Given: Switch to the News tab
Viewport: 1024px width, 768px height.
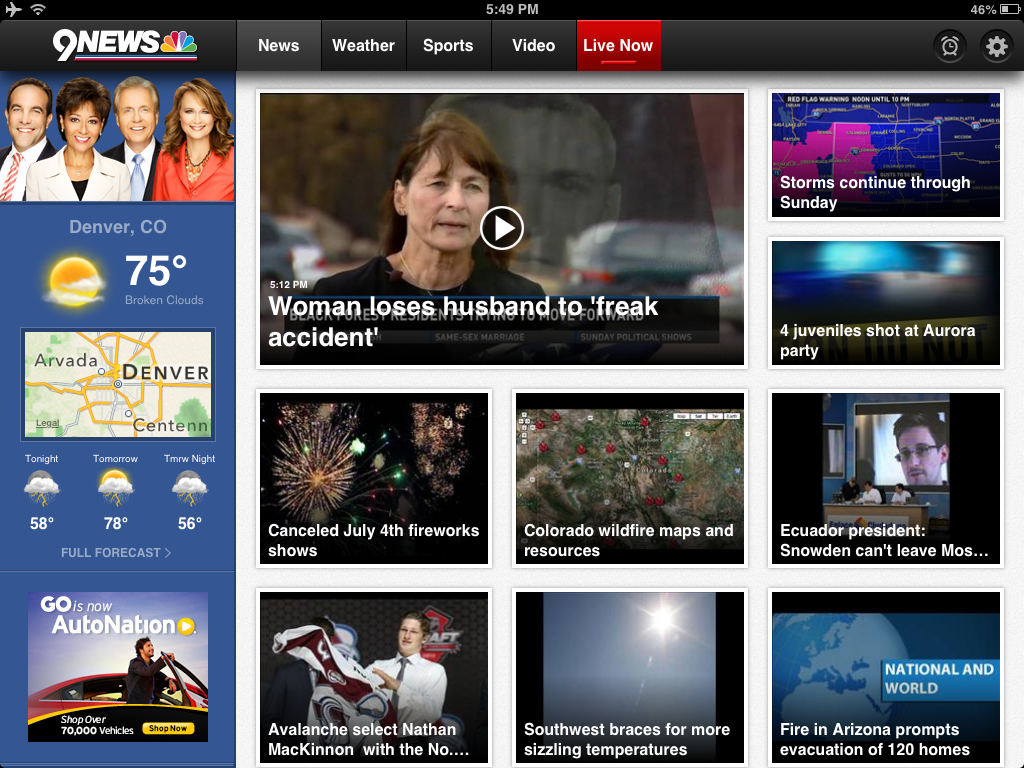Looking at the screenshot, I should (x=279, y=46).
